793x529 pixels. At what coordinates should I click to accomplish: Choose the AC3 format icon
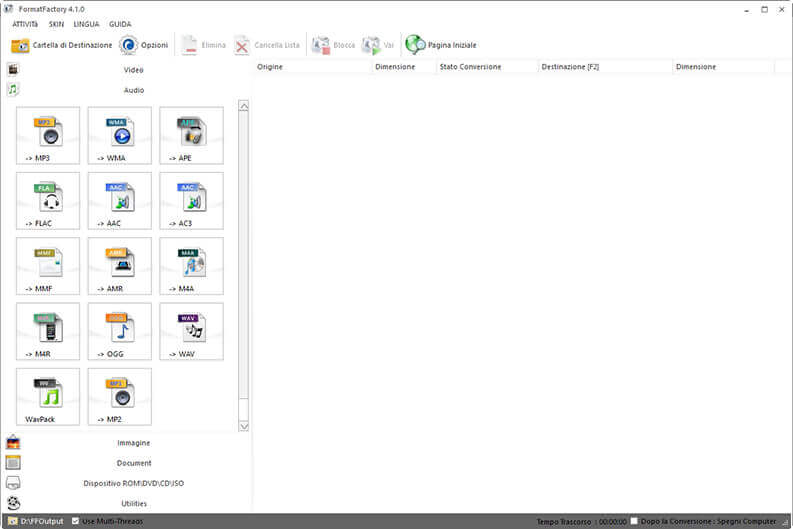coord(192,200)
